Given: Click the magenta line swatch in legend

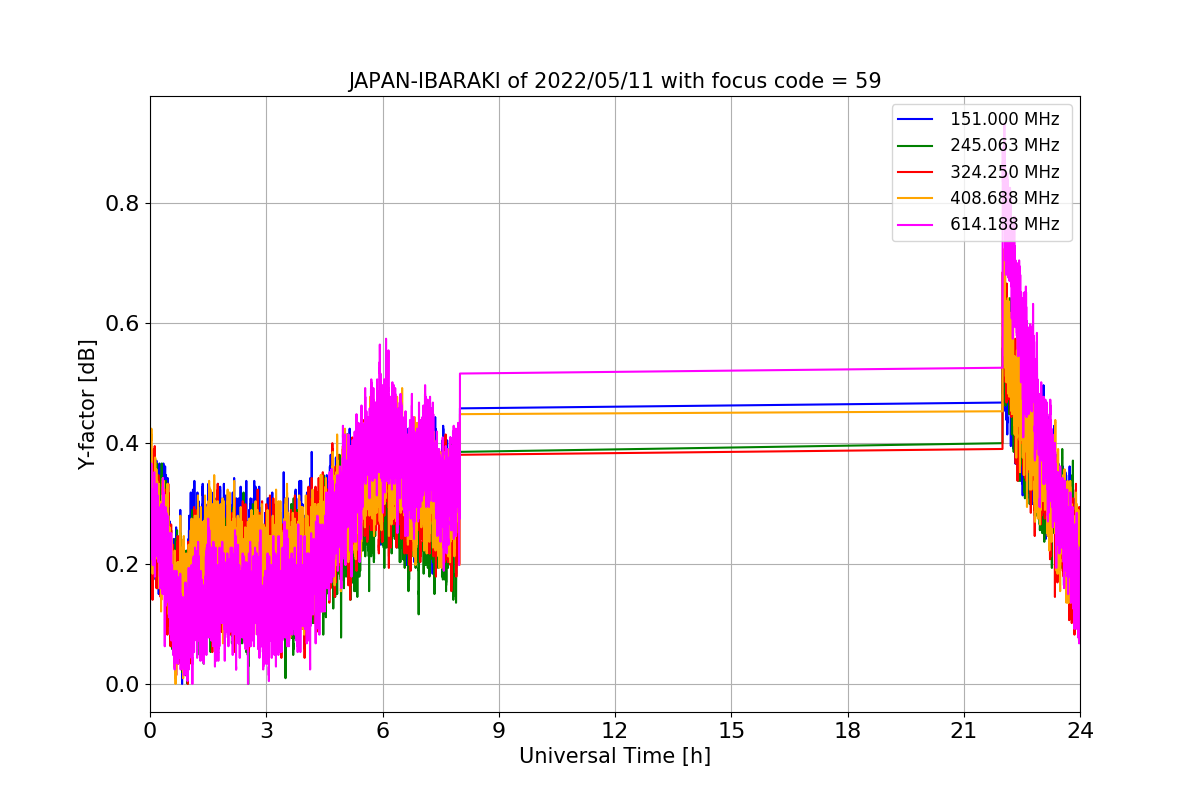Looking at the screenshot, I should click(917, 224).
